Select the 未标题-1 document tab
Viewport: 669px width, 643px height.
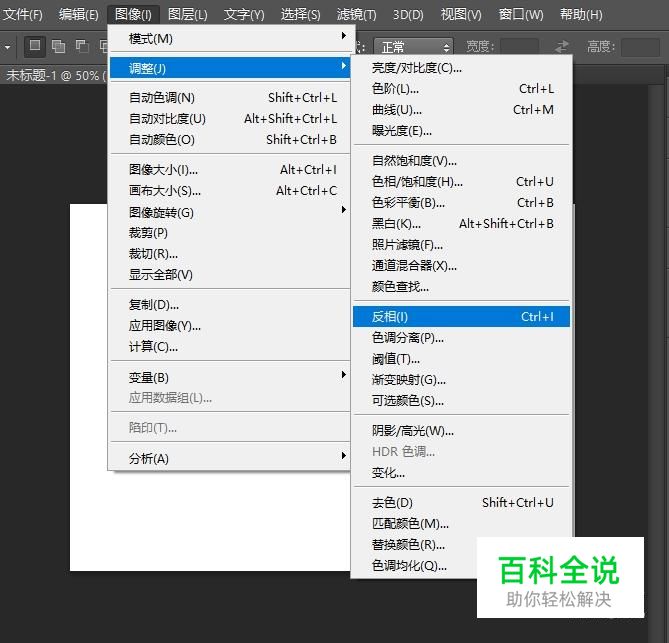coord(54,76)
